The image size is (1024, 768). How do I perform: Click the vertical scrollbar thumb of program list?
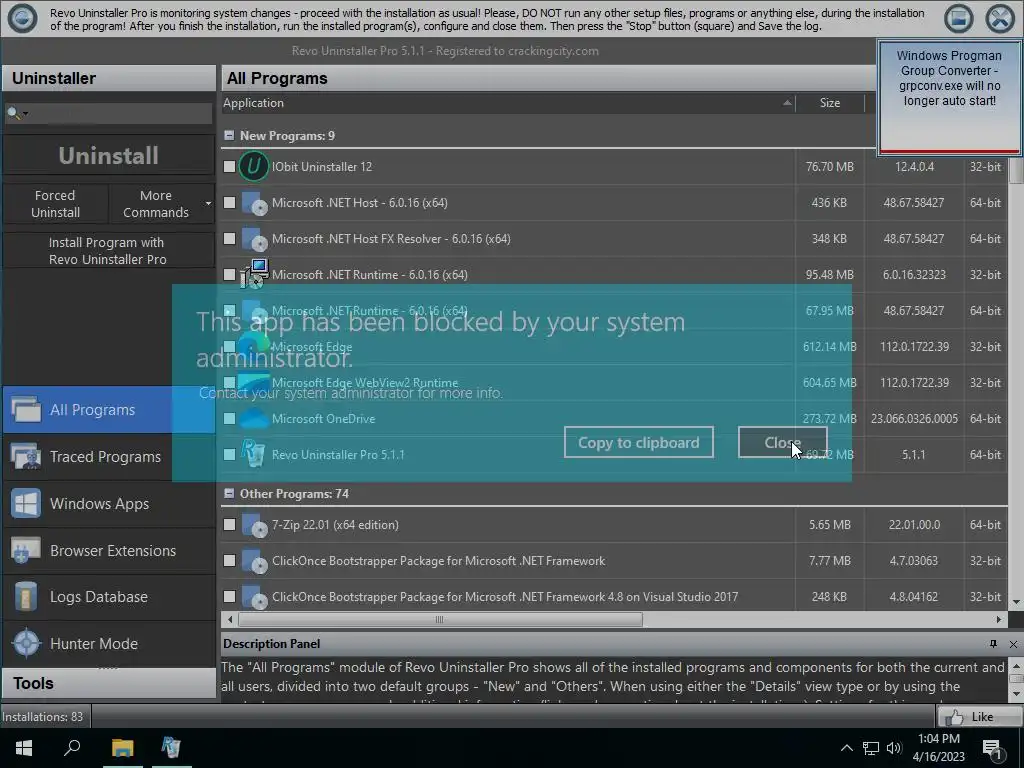pyautogui.click(x=1016, y=170)
